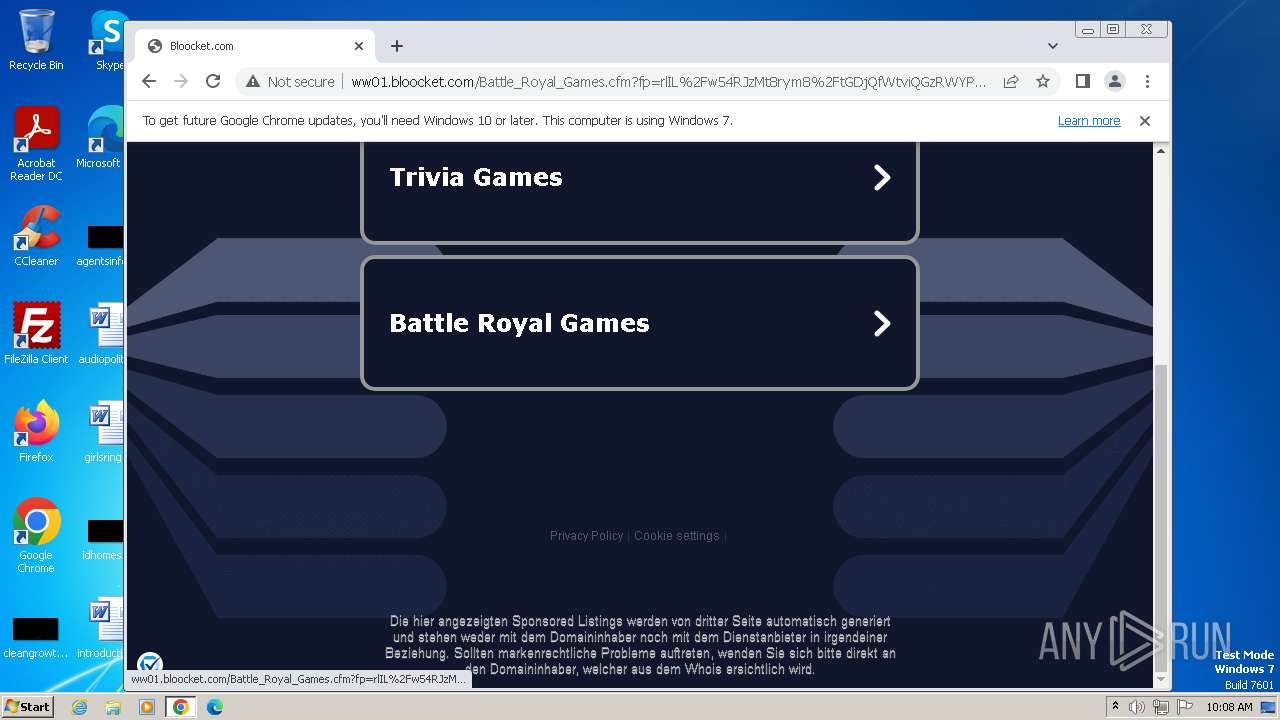Open the Battle Royal Games listing
This screenshot has height=720, width=1280.
(640, 323)
